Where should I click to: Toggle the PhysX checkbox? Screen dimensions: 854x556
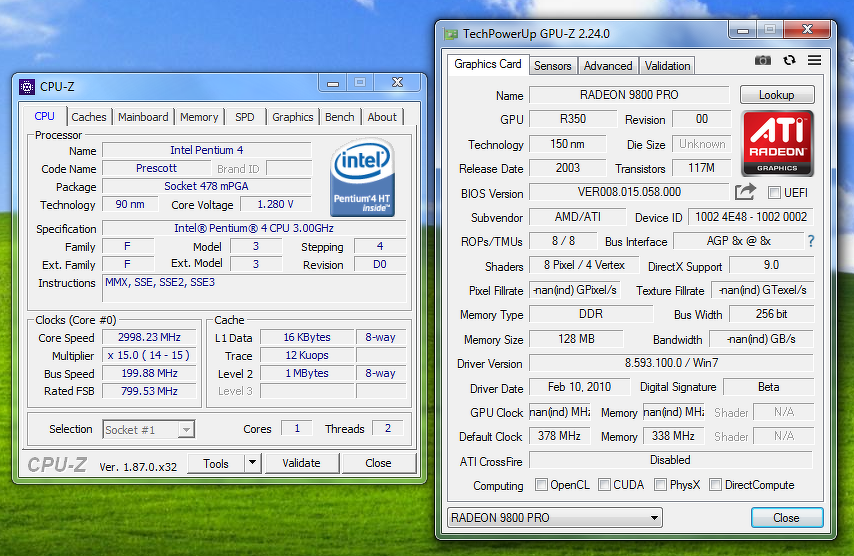(x=660, y=485)
